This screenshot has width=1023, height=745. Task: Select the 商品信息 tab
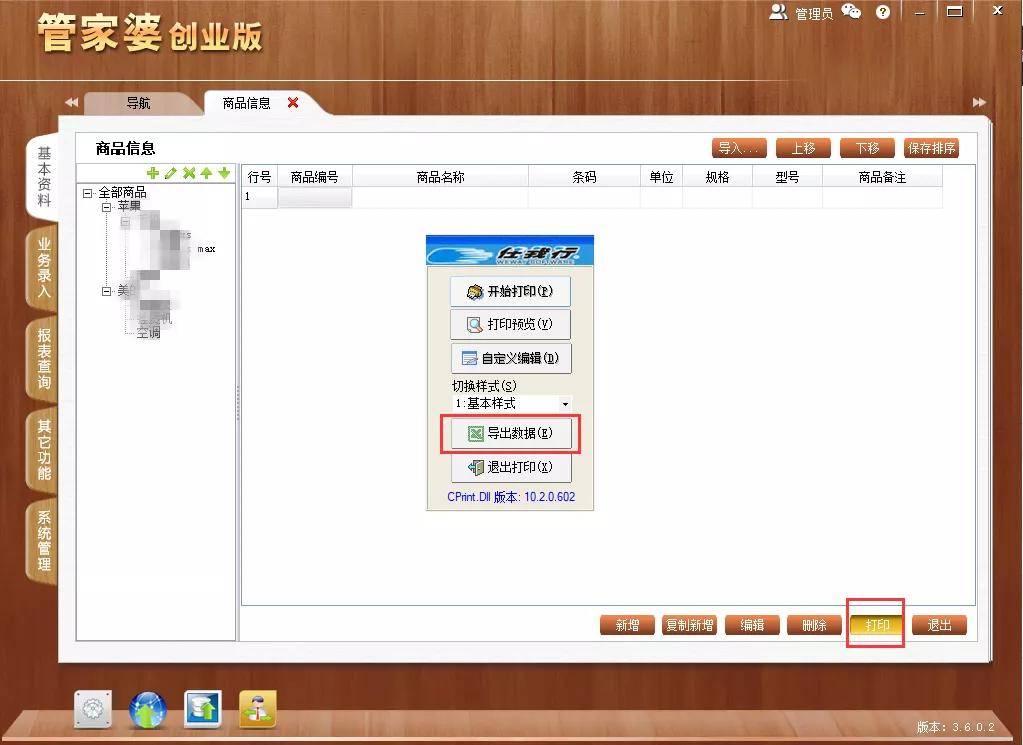246,103
